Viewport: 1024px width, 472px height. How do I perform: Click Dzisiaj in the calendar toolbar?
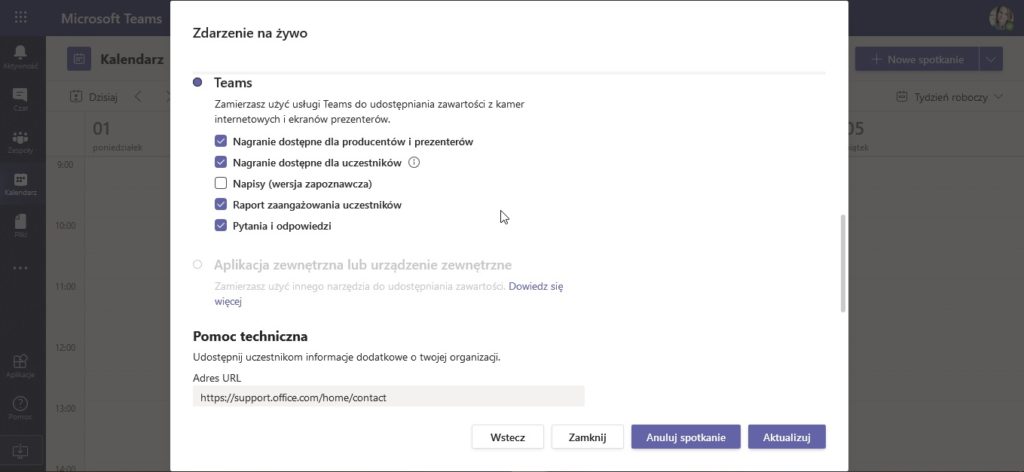coord(94,97)
